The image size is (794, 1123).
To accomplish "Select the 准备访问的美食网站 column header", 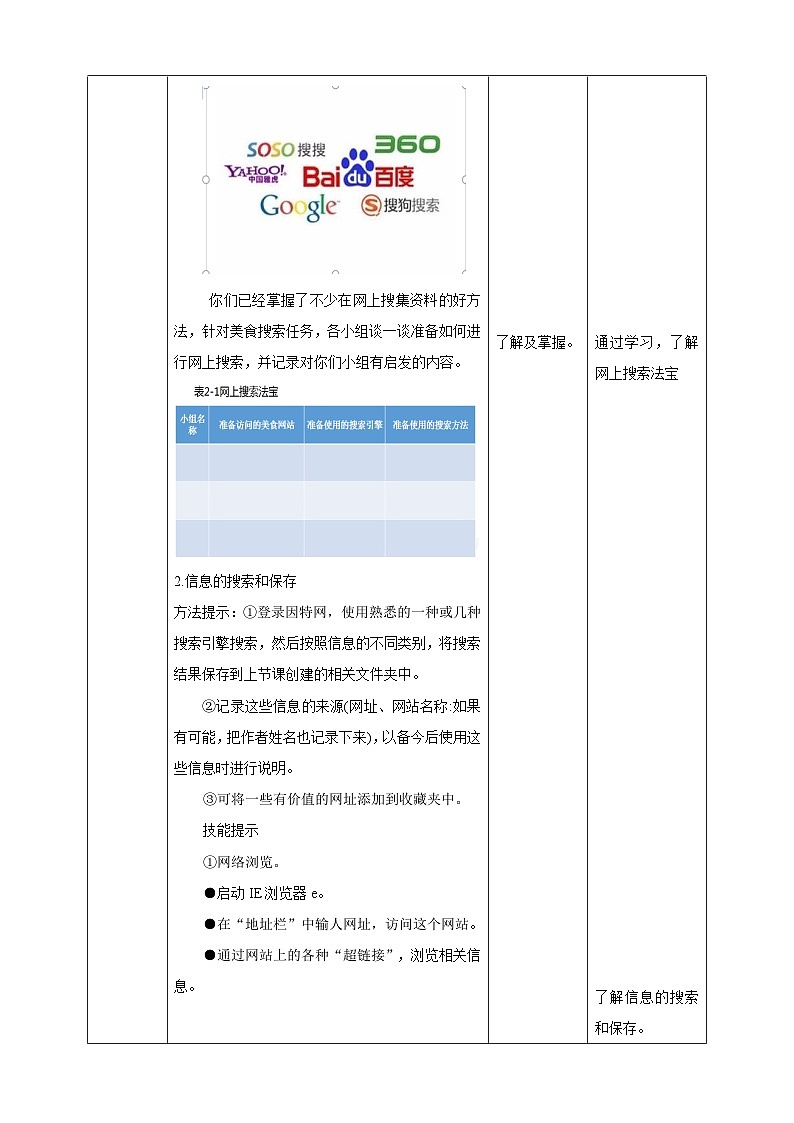I will point(256,424).
